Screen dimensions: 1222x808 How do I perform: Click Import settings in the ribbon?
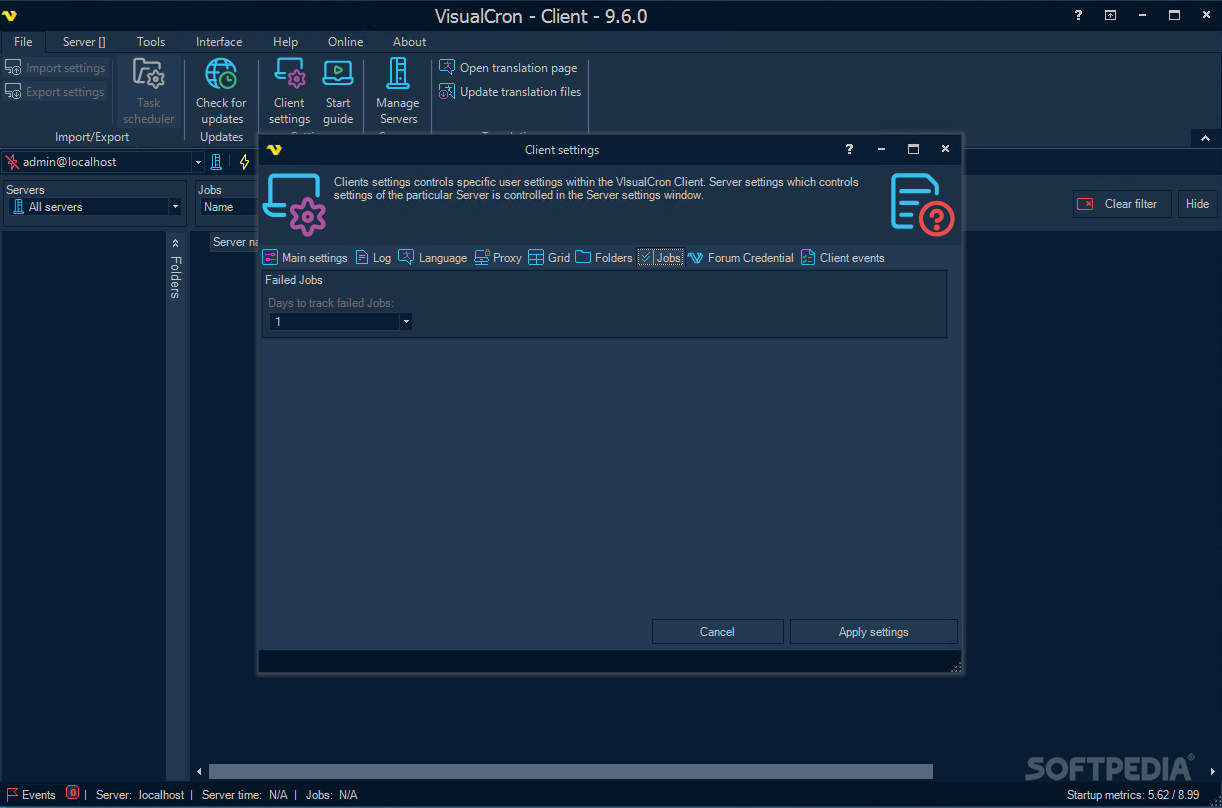(x=55, y=68)
